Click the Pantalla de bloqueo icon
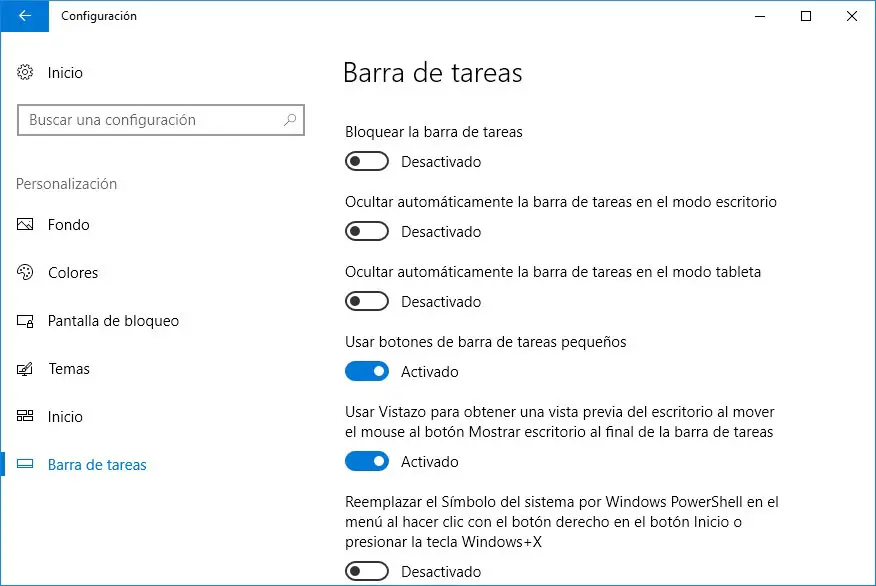 [26, 321]
